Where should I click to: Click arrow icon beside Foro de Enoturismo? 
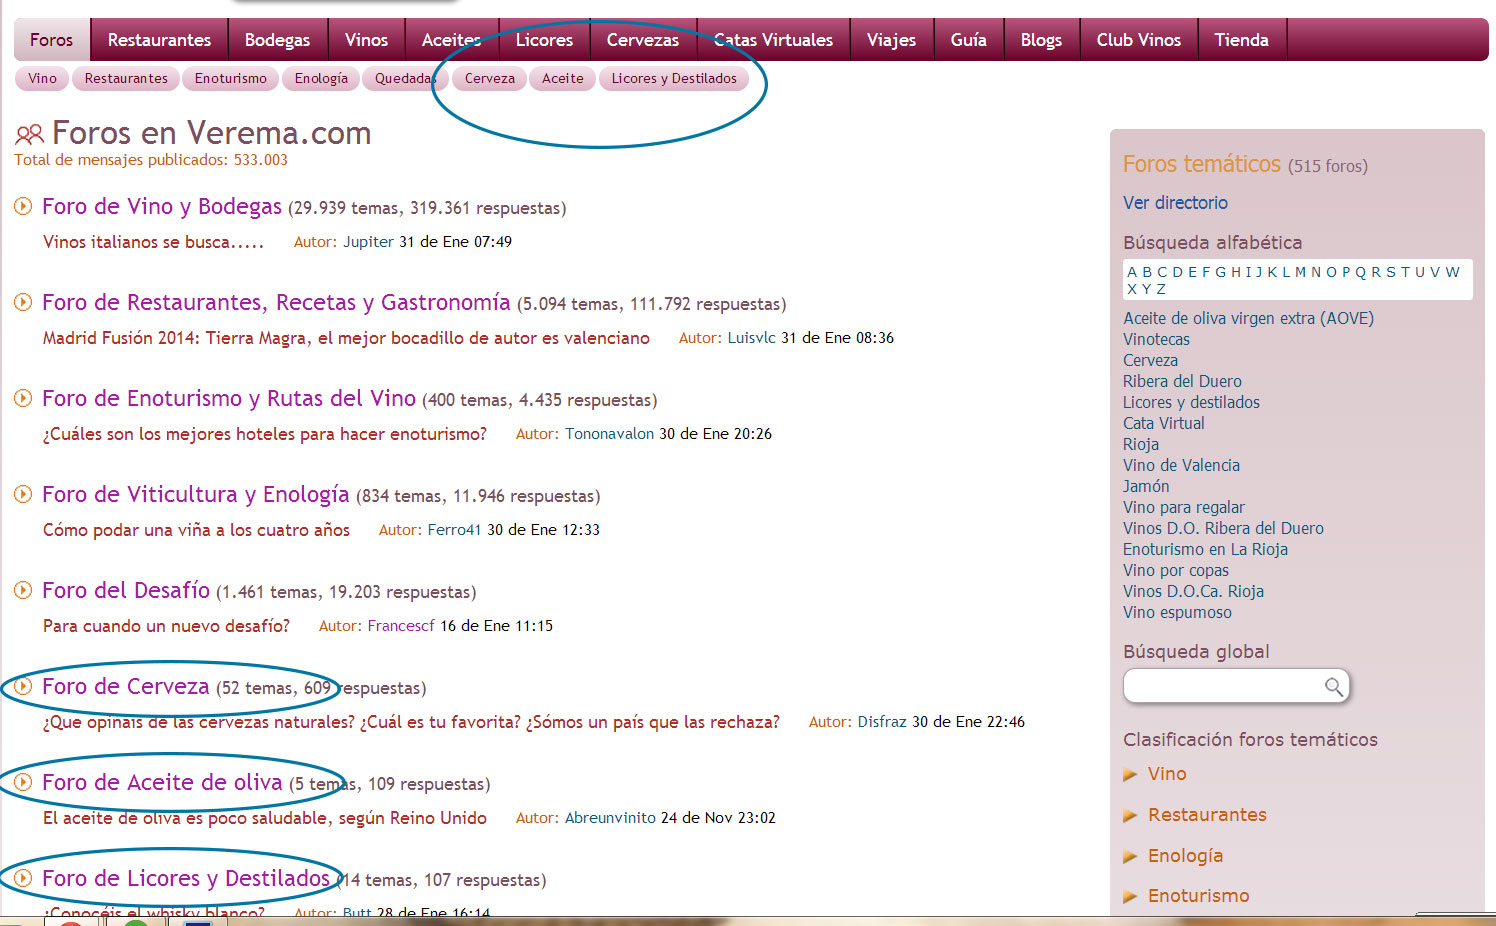(x=23, y=399)
